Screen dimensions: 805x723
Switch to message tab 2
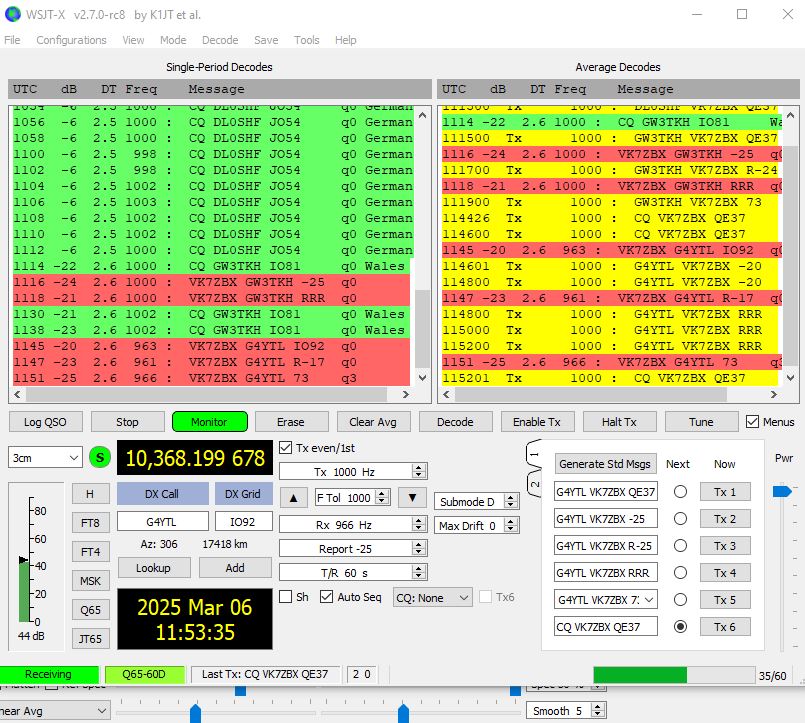(534, 484)
